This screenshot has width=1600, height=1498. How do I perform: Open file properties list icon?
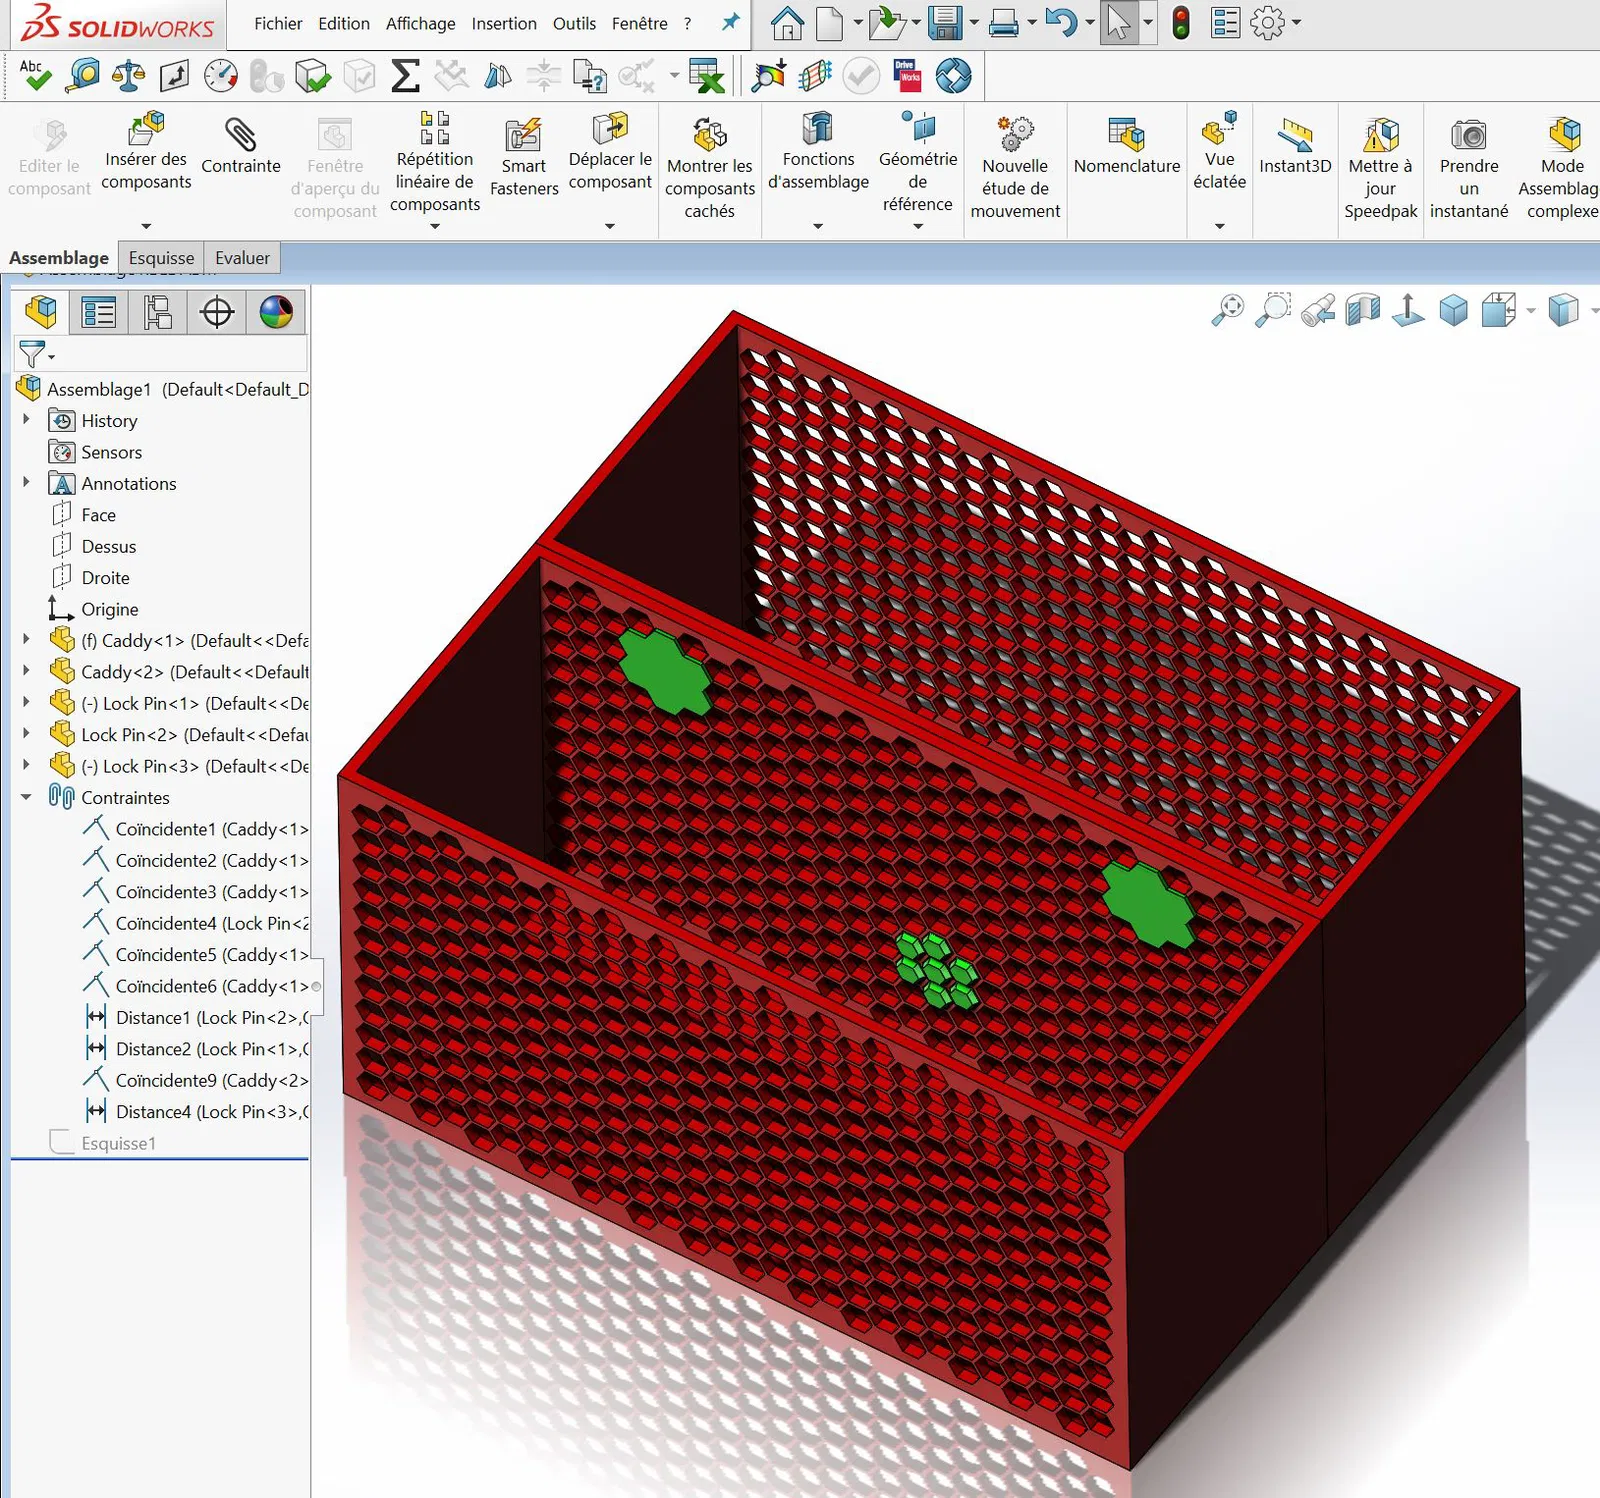pos(1225,23)
